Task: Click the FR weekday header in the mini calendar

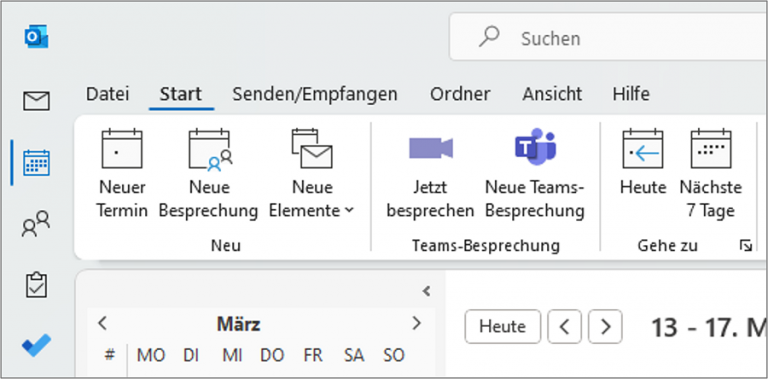Action: pos(312,355)
